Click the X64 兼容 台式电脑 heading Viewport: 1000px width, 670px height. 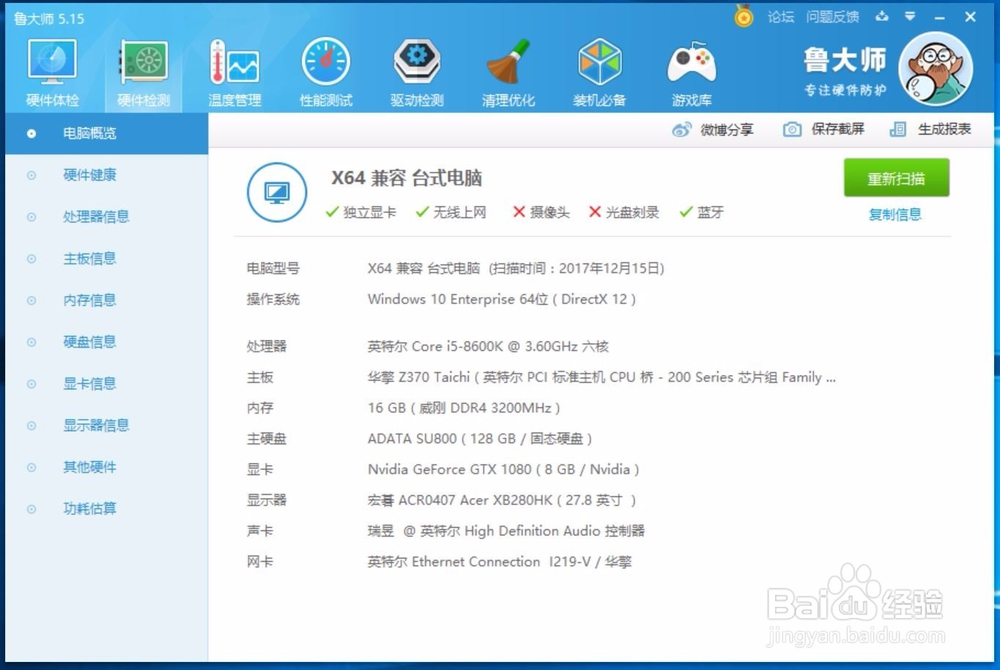point(406,178)
